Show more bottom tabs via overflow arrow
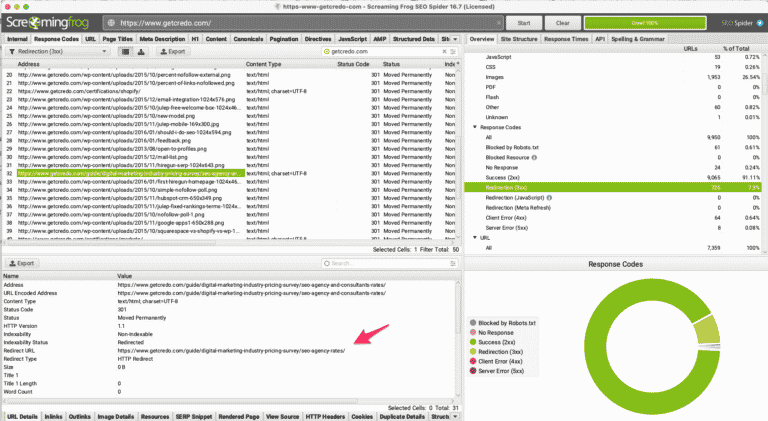 click(x=455, y=417)
